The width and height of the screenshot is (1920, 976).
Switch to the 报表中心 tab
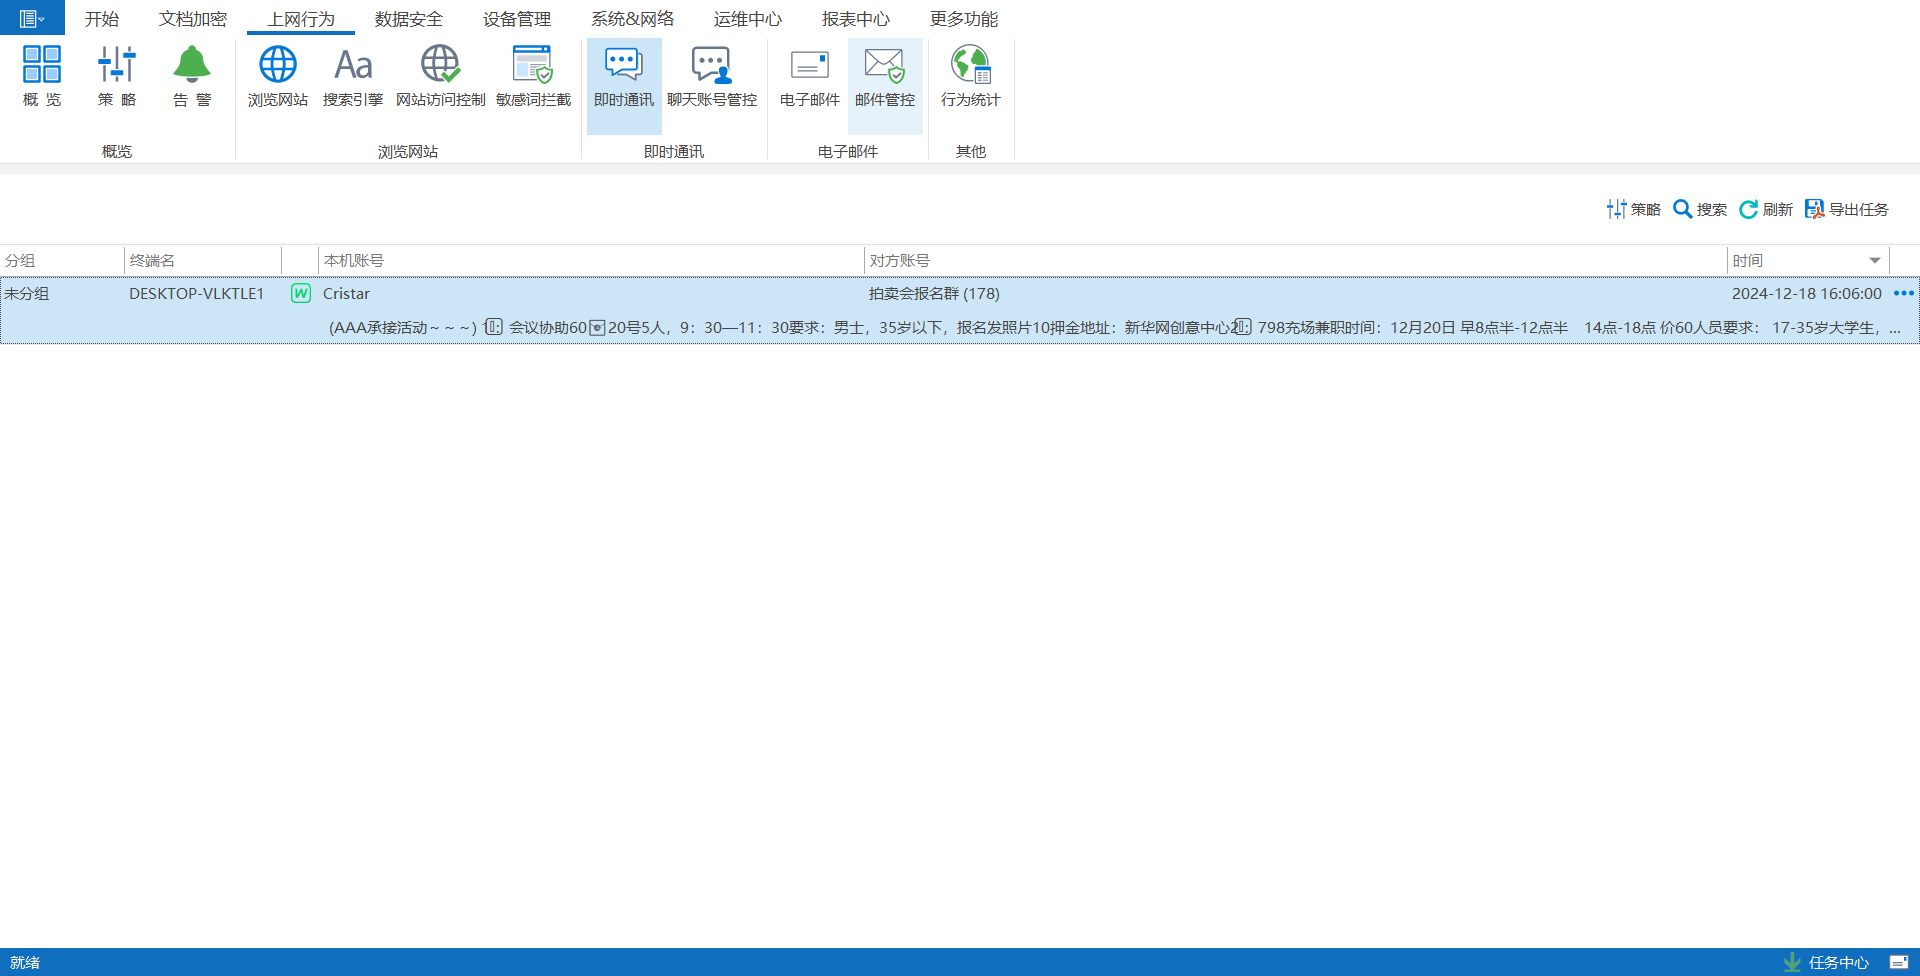(855, 19)
